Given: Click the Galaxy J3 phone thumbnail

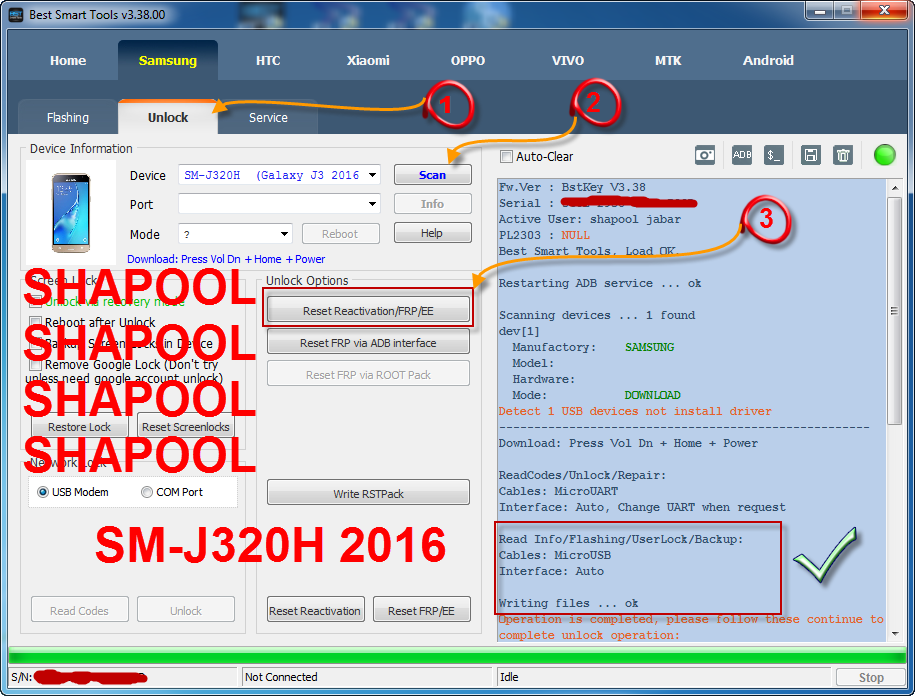Looking at the screenshot, I should 71,213.
